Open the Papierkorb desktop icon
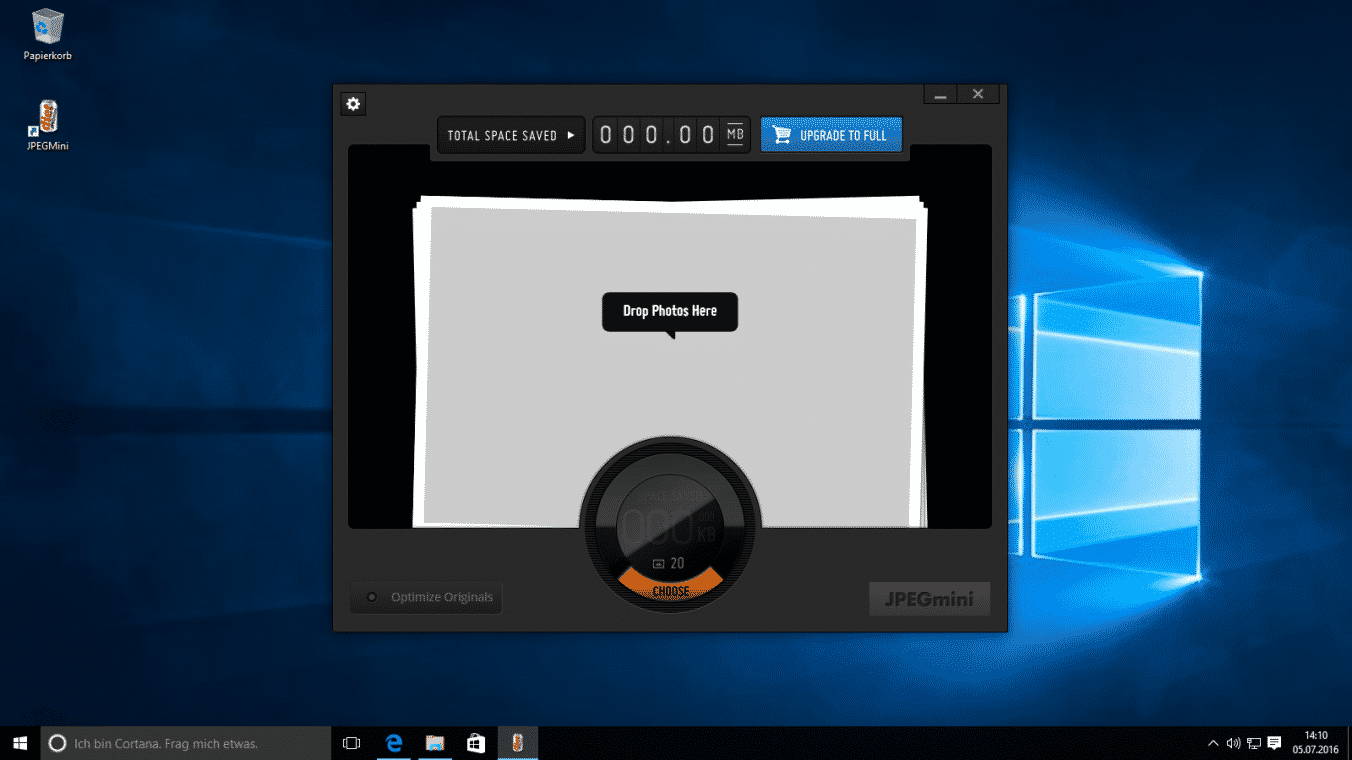 [48, 35]
